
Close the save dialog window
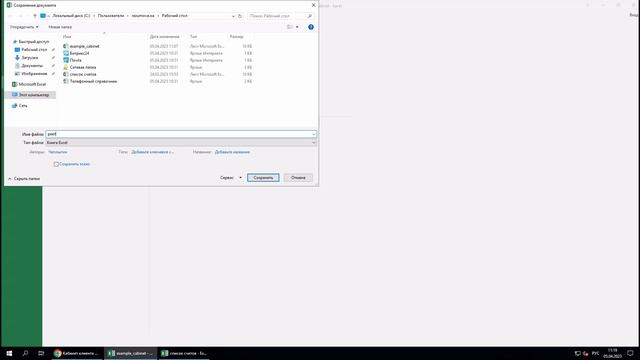(313, 5)
